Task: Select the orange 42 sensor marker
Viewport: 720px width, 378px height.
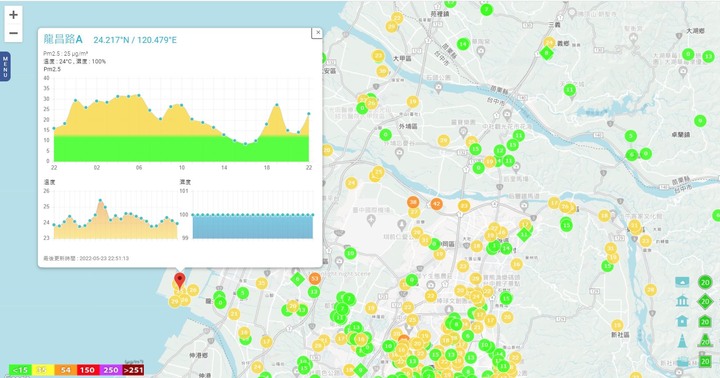Action: coord(436,204)
